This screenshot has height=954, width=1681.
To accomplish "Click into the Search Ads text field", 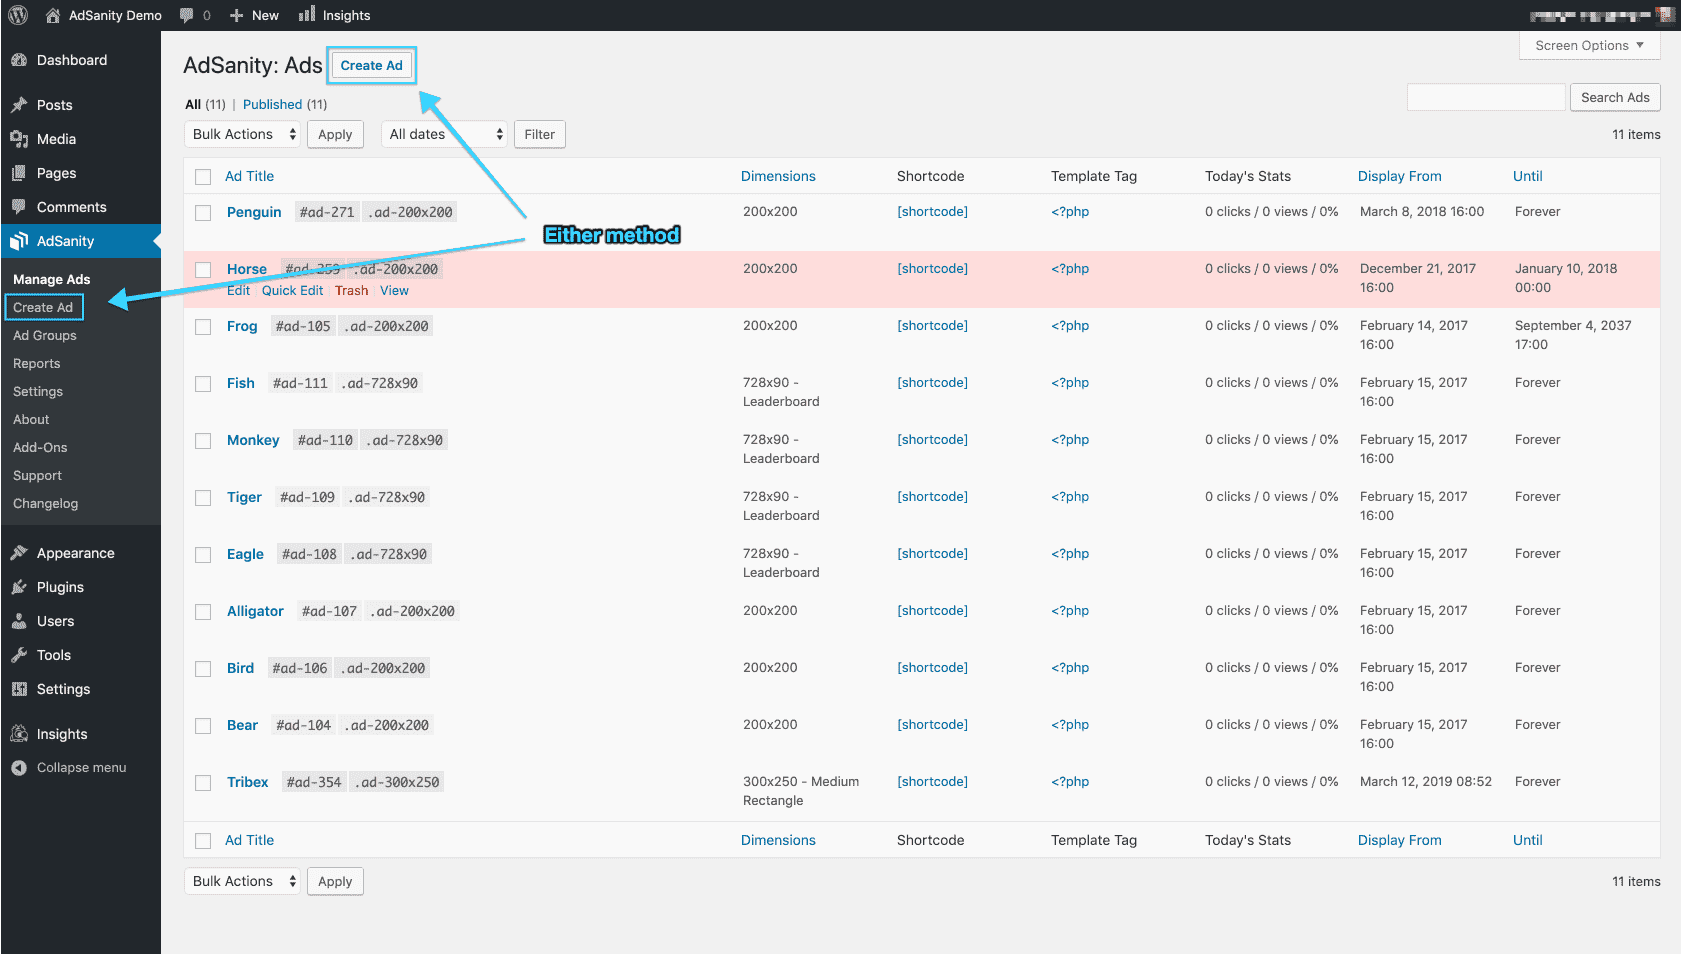I will point(1485,97).
